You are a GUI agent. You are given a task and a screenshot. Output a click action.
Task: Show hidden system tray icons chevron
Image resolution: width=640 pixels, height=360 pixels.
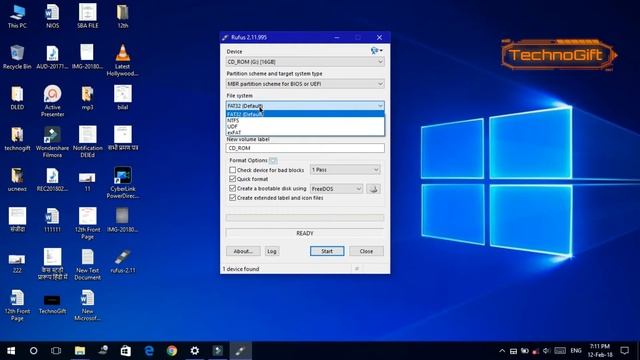[502, 351]
